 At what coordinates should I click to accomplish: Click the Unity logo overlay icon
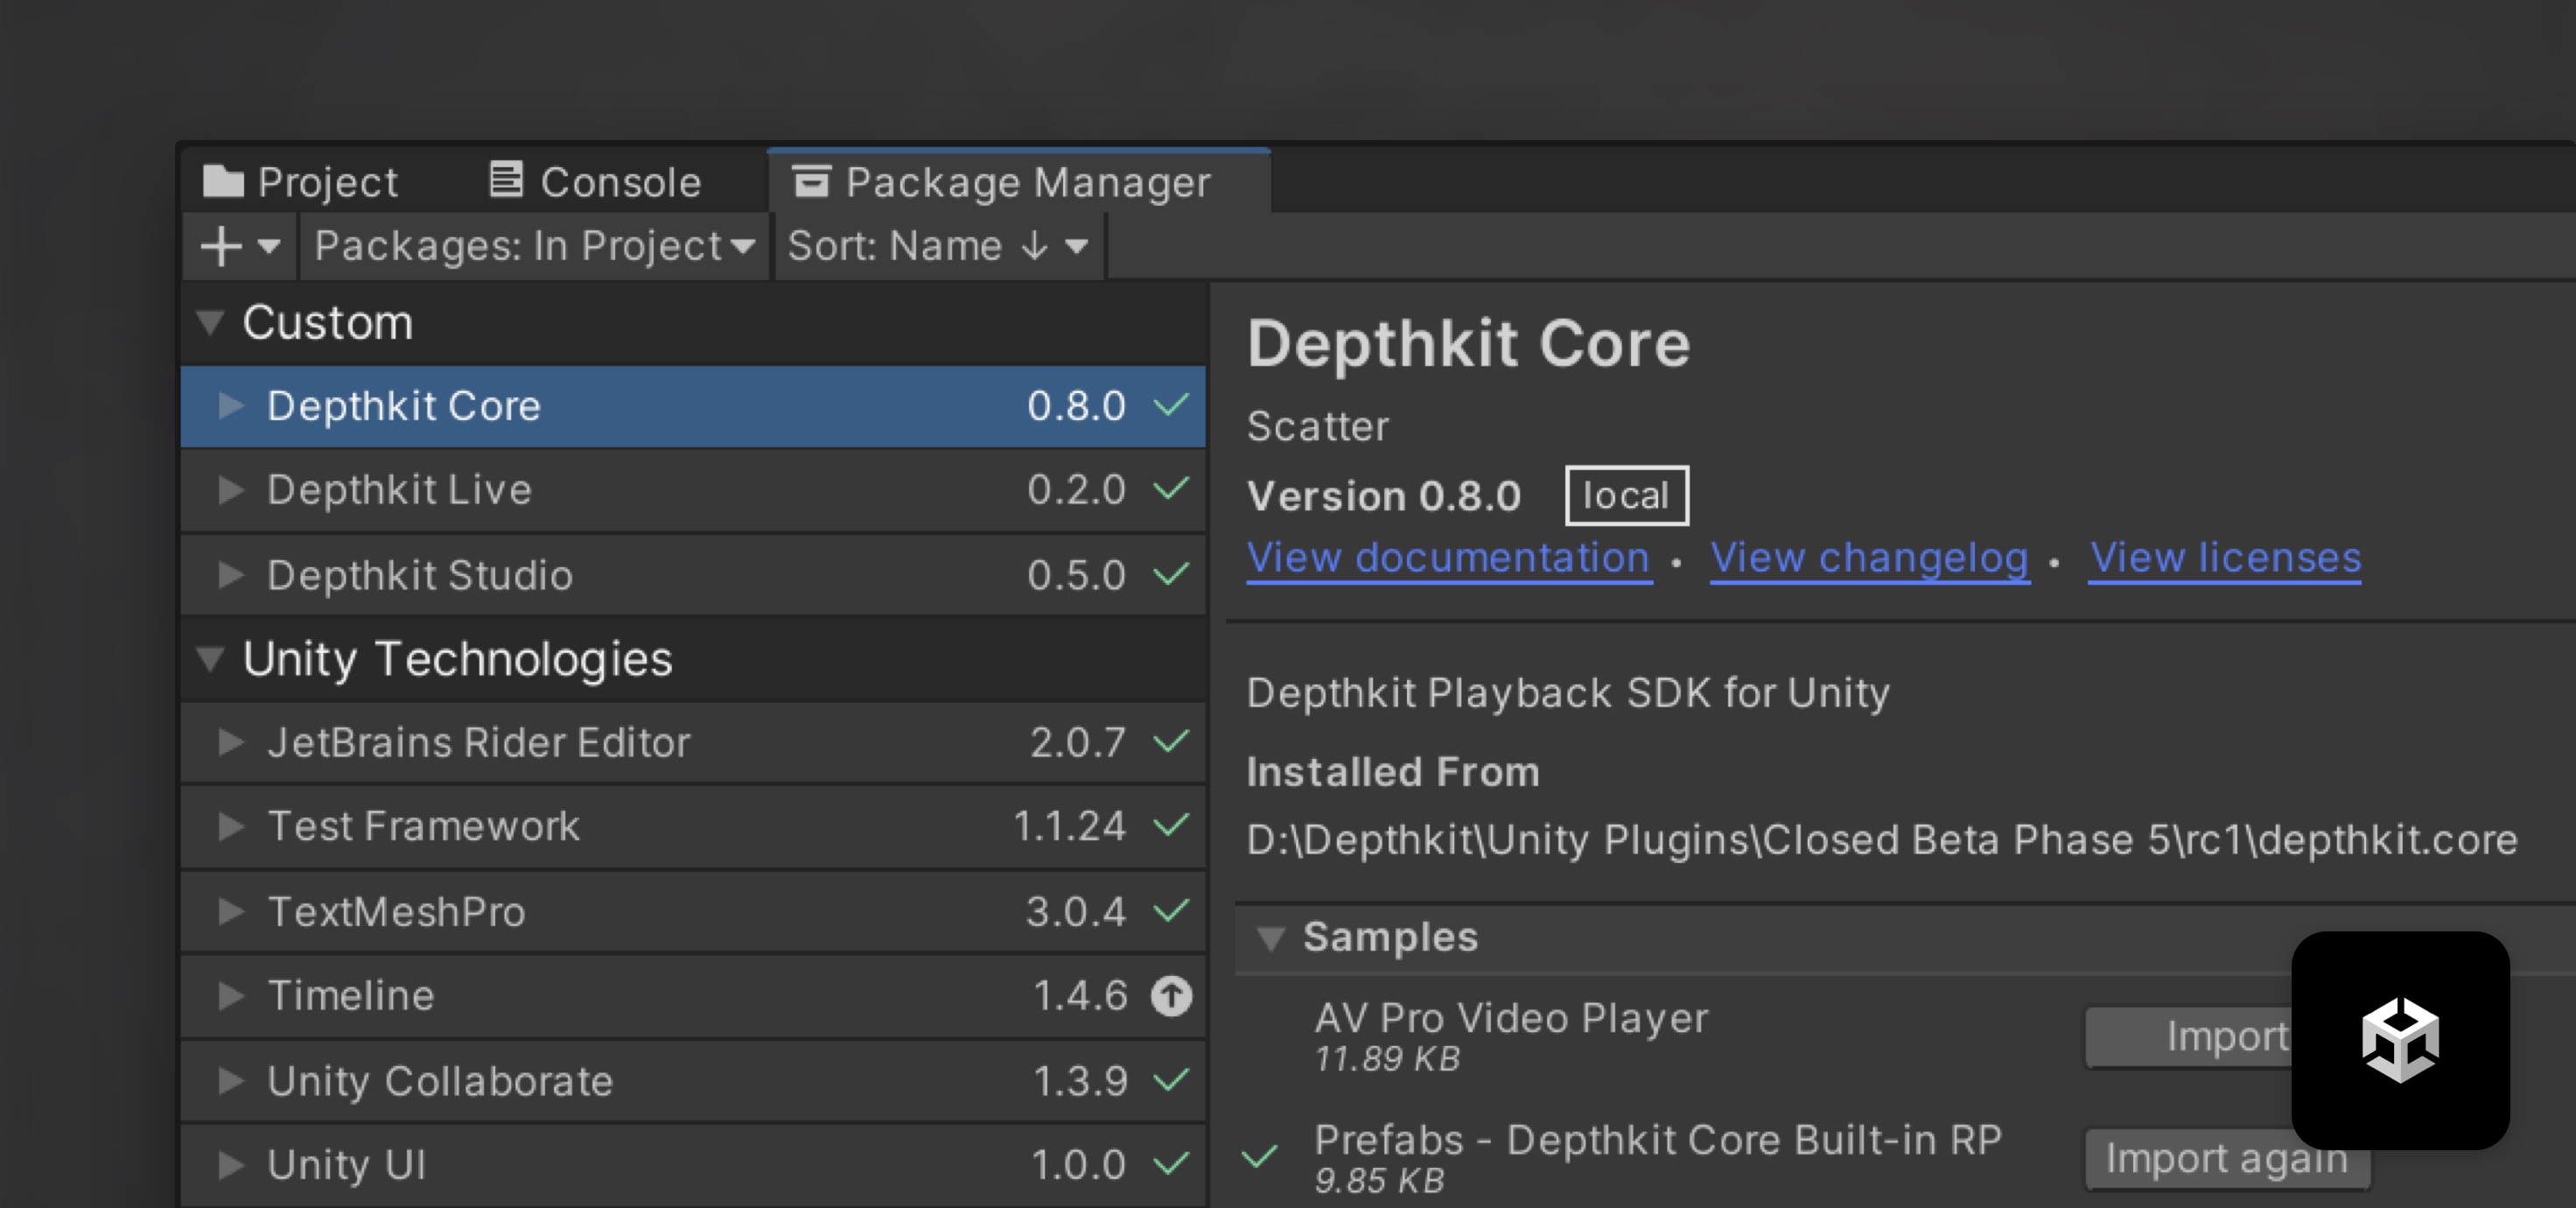[2400, 1040]
